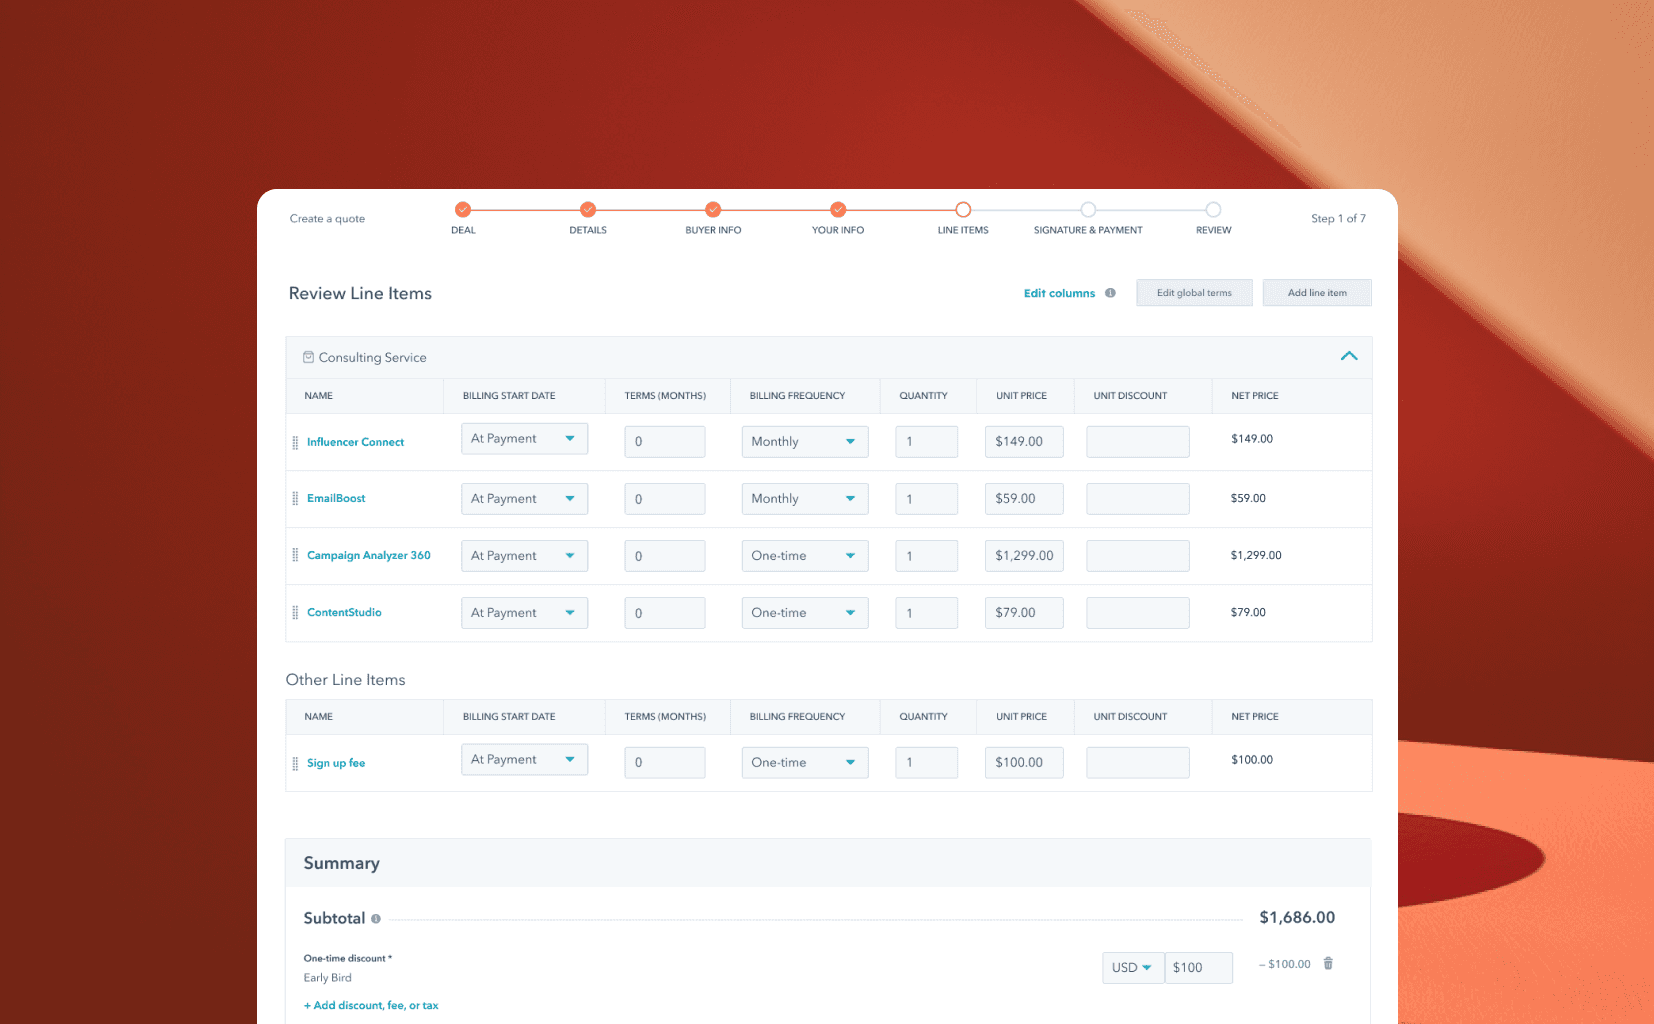The image size is (1654, 1024).
Task: Jump to the Review step
Action: (1213, 209)
